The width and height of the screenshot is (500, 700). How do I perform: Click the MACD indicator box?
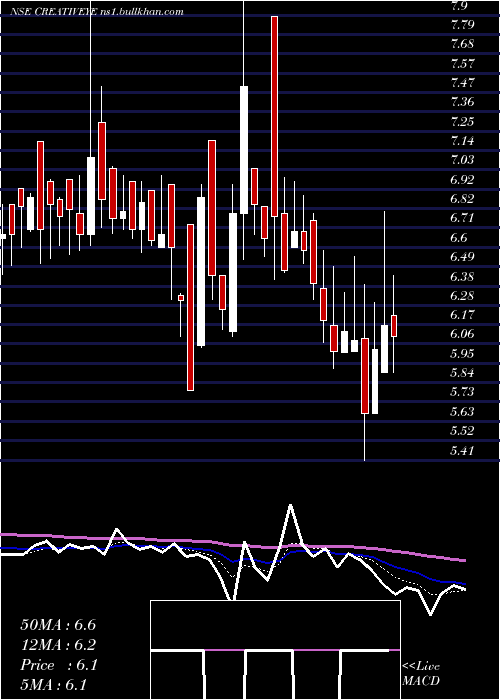coord(275,650)
